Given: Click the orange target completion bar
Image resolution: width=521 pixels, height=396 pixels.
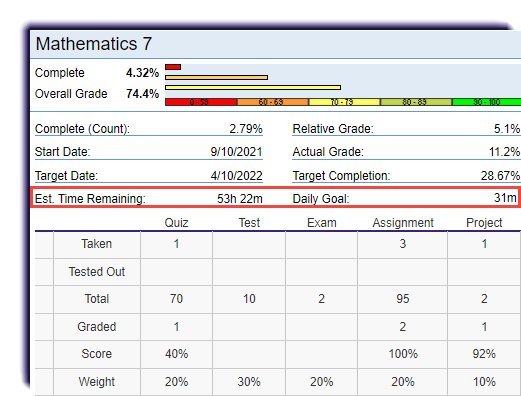Looking at the screenshot, I should [216, 77].
